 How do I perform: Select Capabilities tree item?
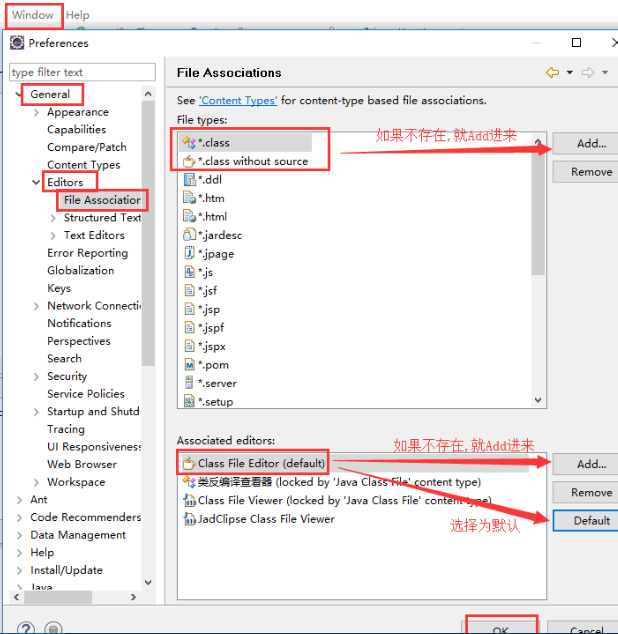tap(76, 129)
